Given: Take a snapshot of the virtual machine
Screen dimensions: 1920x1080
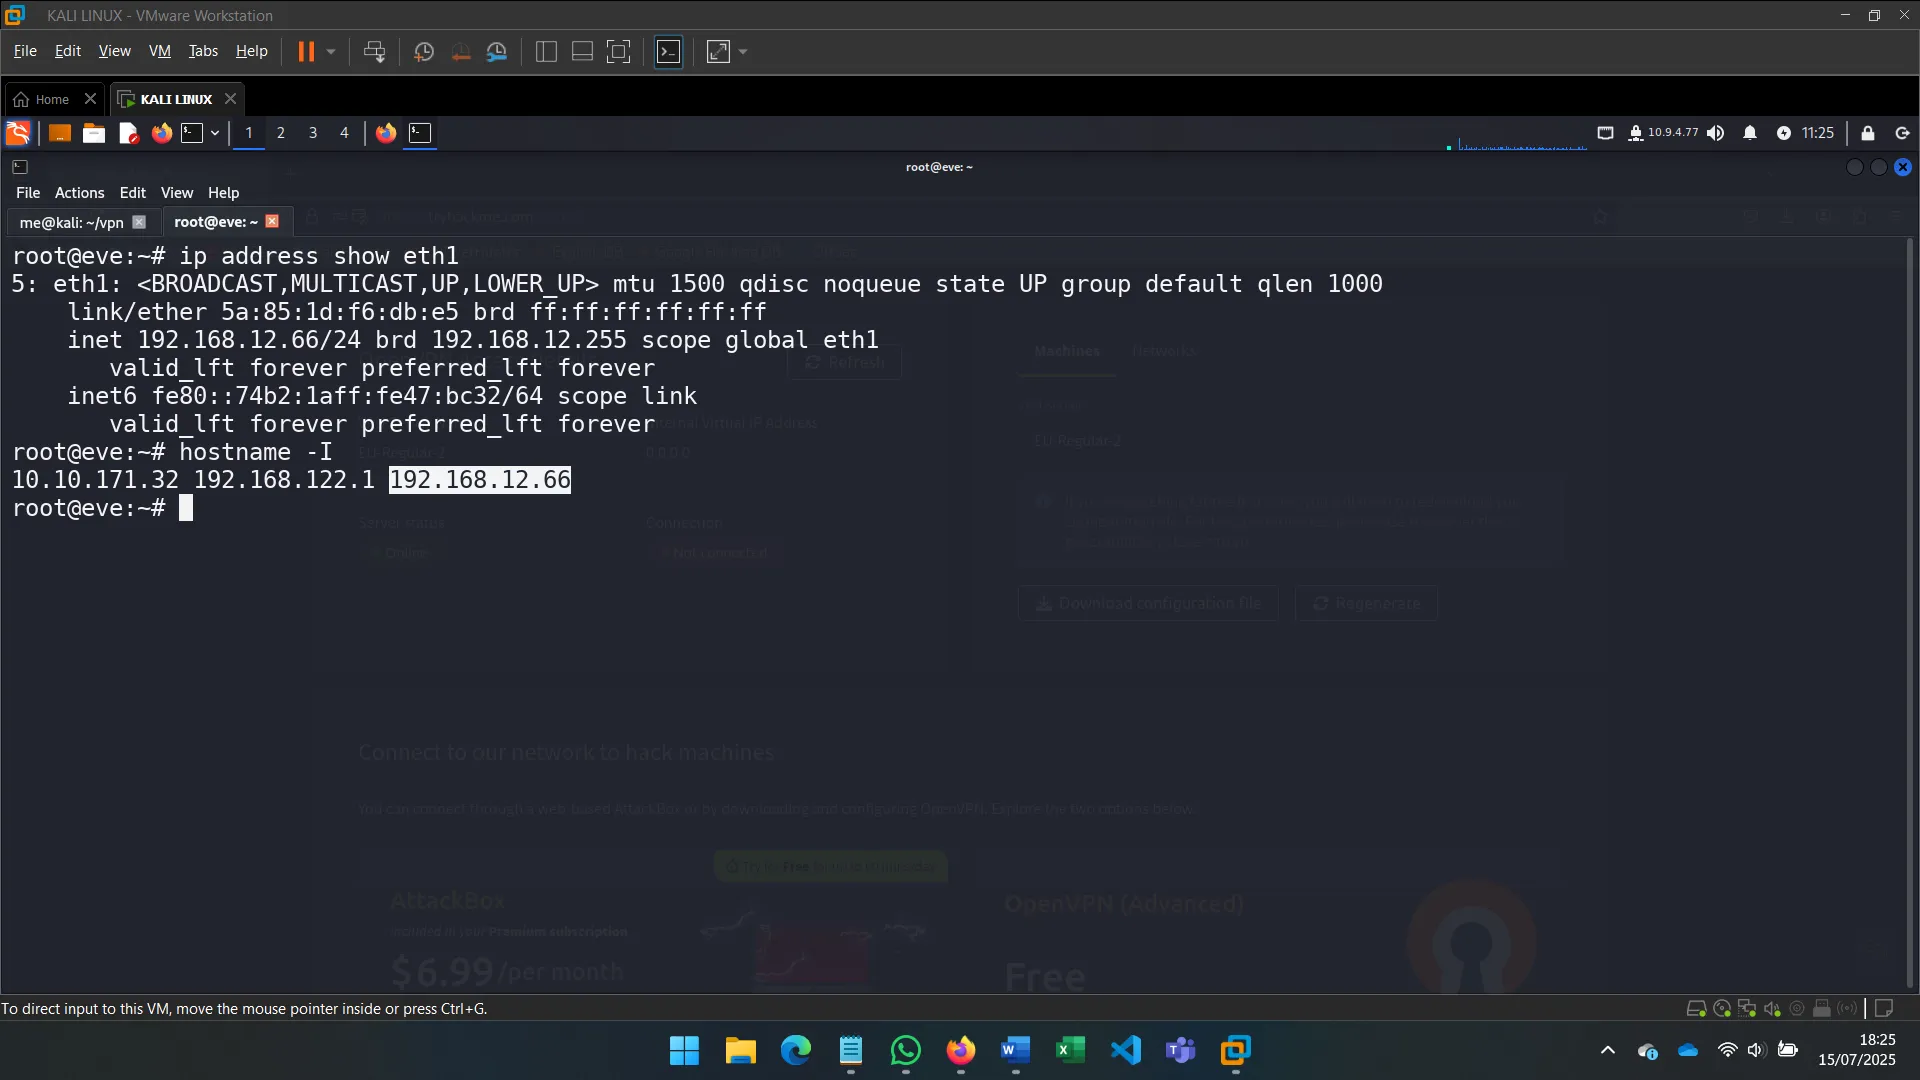Looking at the screenshot, I should click(424, 51).
